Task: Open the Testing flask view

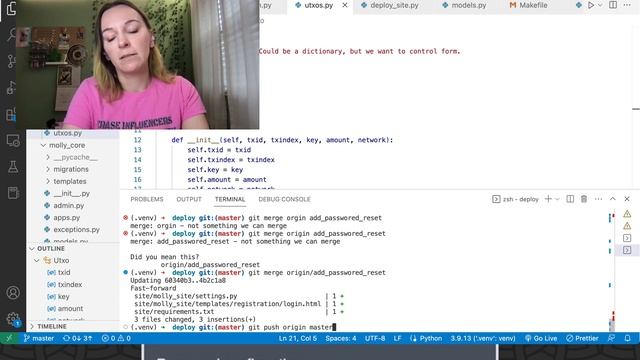Action: pos(13,167)
